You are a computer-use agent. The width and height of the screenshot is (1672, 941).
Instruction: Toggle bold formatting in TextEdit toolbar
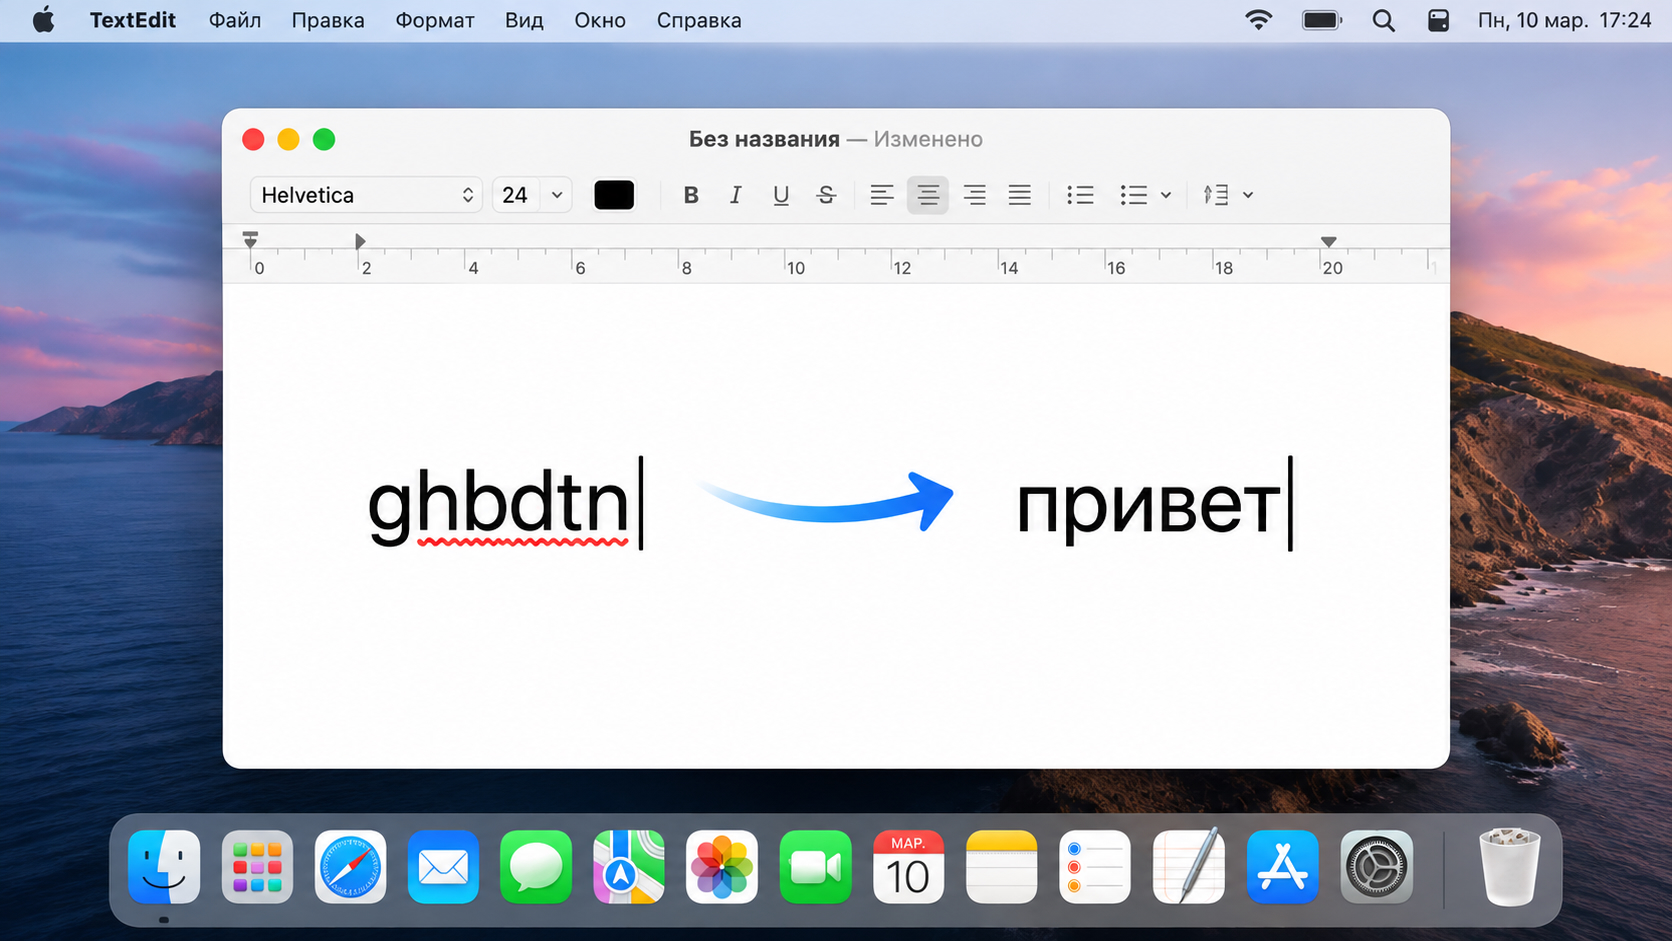tap(690, 195)
